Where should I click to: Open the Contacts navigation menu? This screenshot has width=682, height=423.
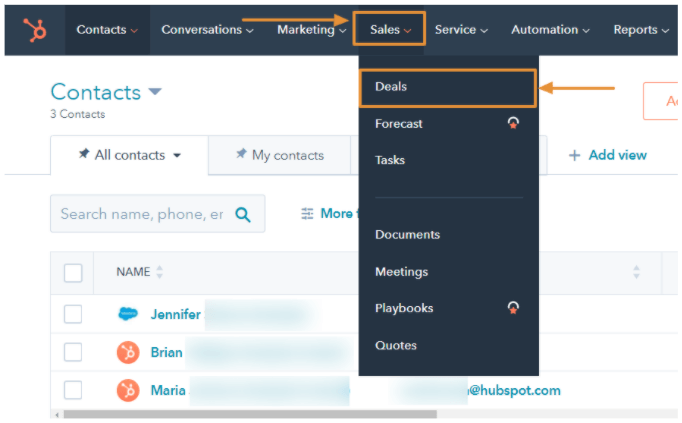(107, 30)
